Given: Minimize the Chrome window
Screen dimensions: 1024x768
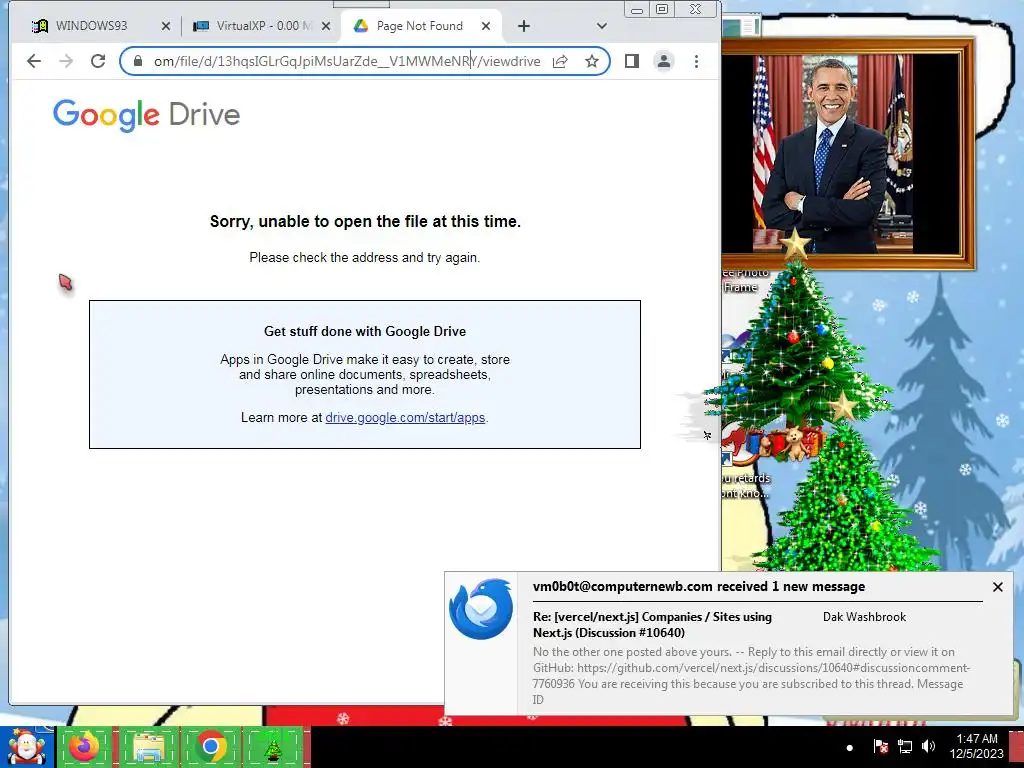Looking at the screenshot, I should click(637, 10).
